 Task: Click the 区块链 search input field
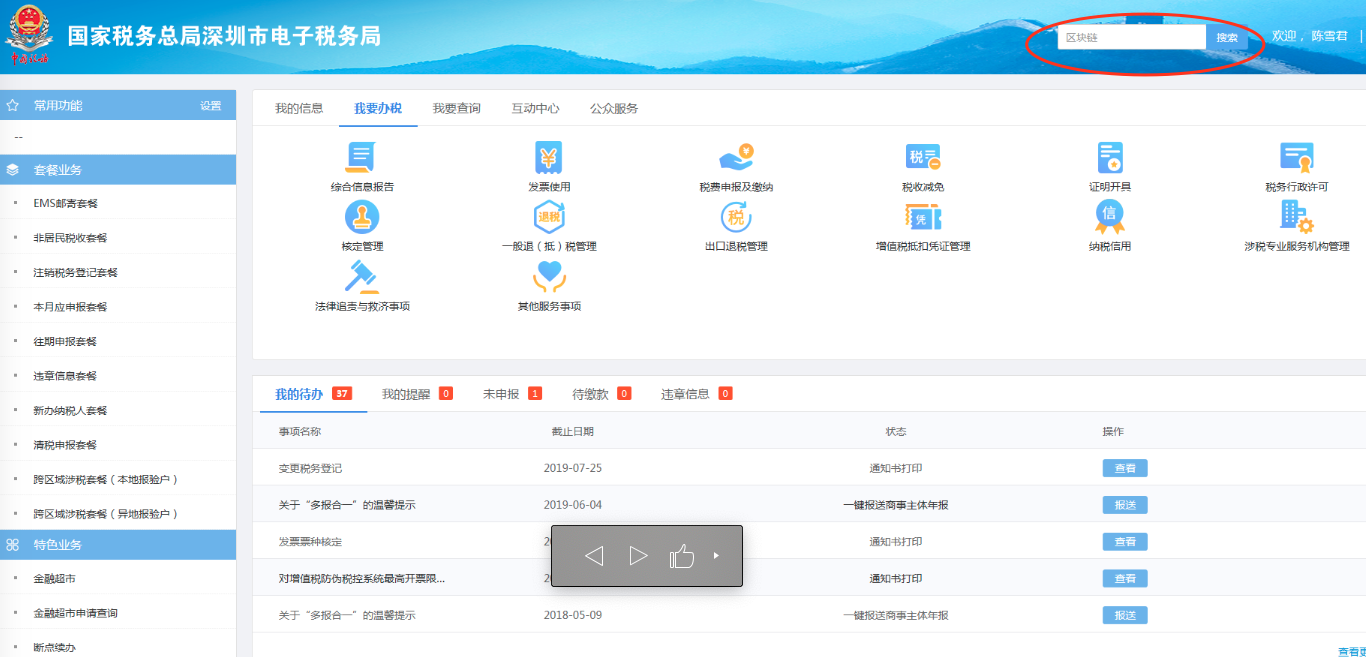click(x=1131, y=38)
